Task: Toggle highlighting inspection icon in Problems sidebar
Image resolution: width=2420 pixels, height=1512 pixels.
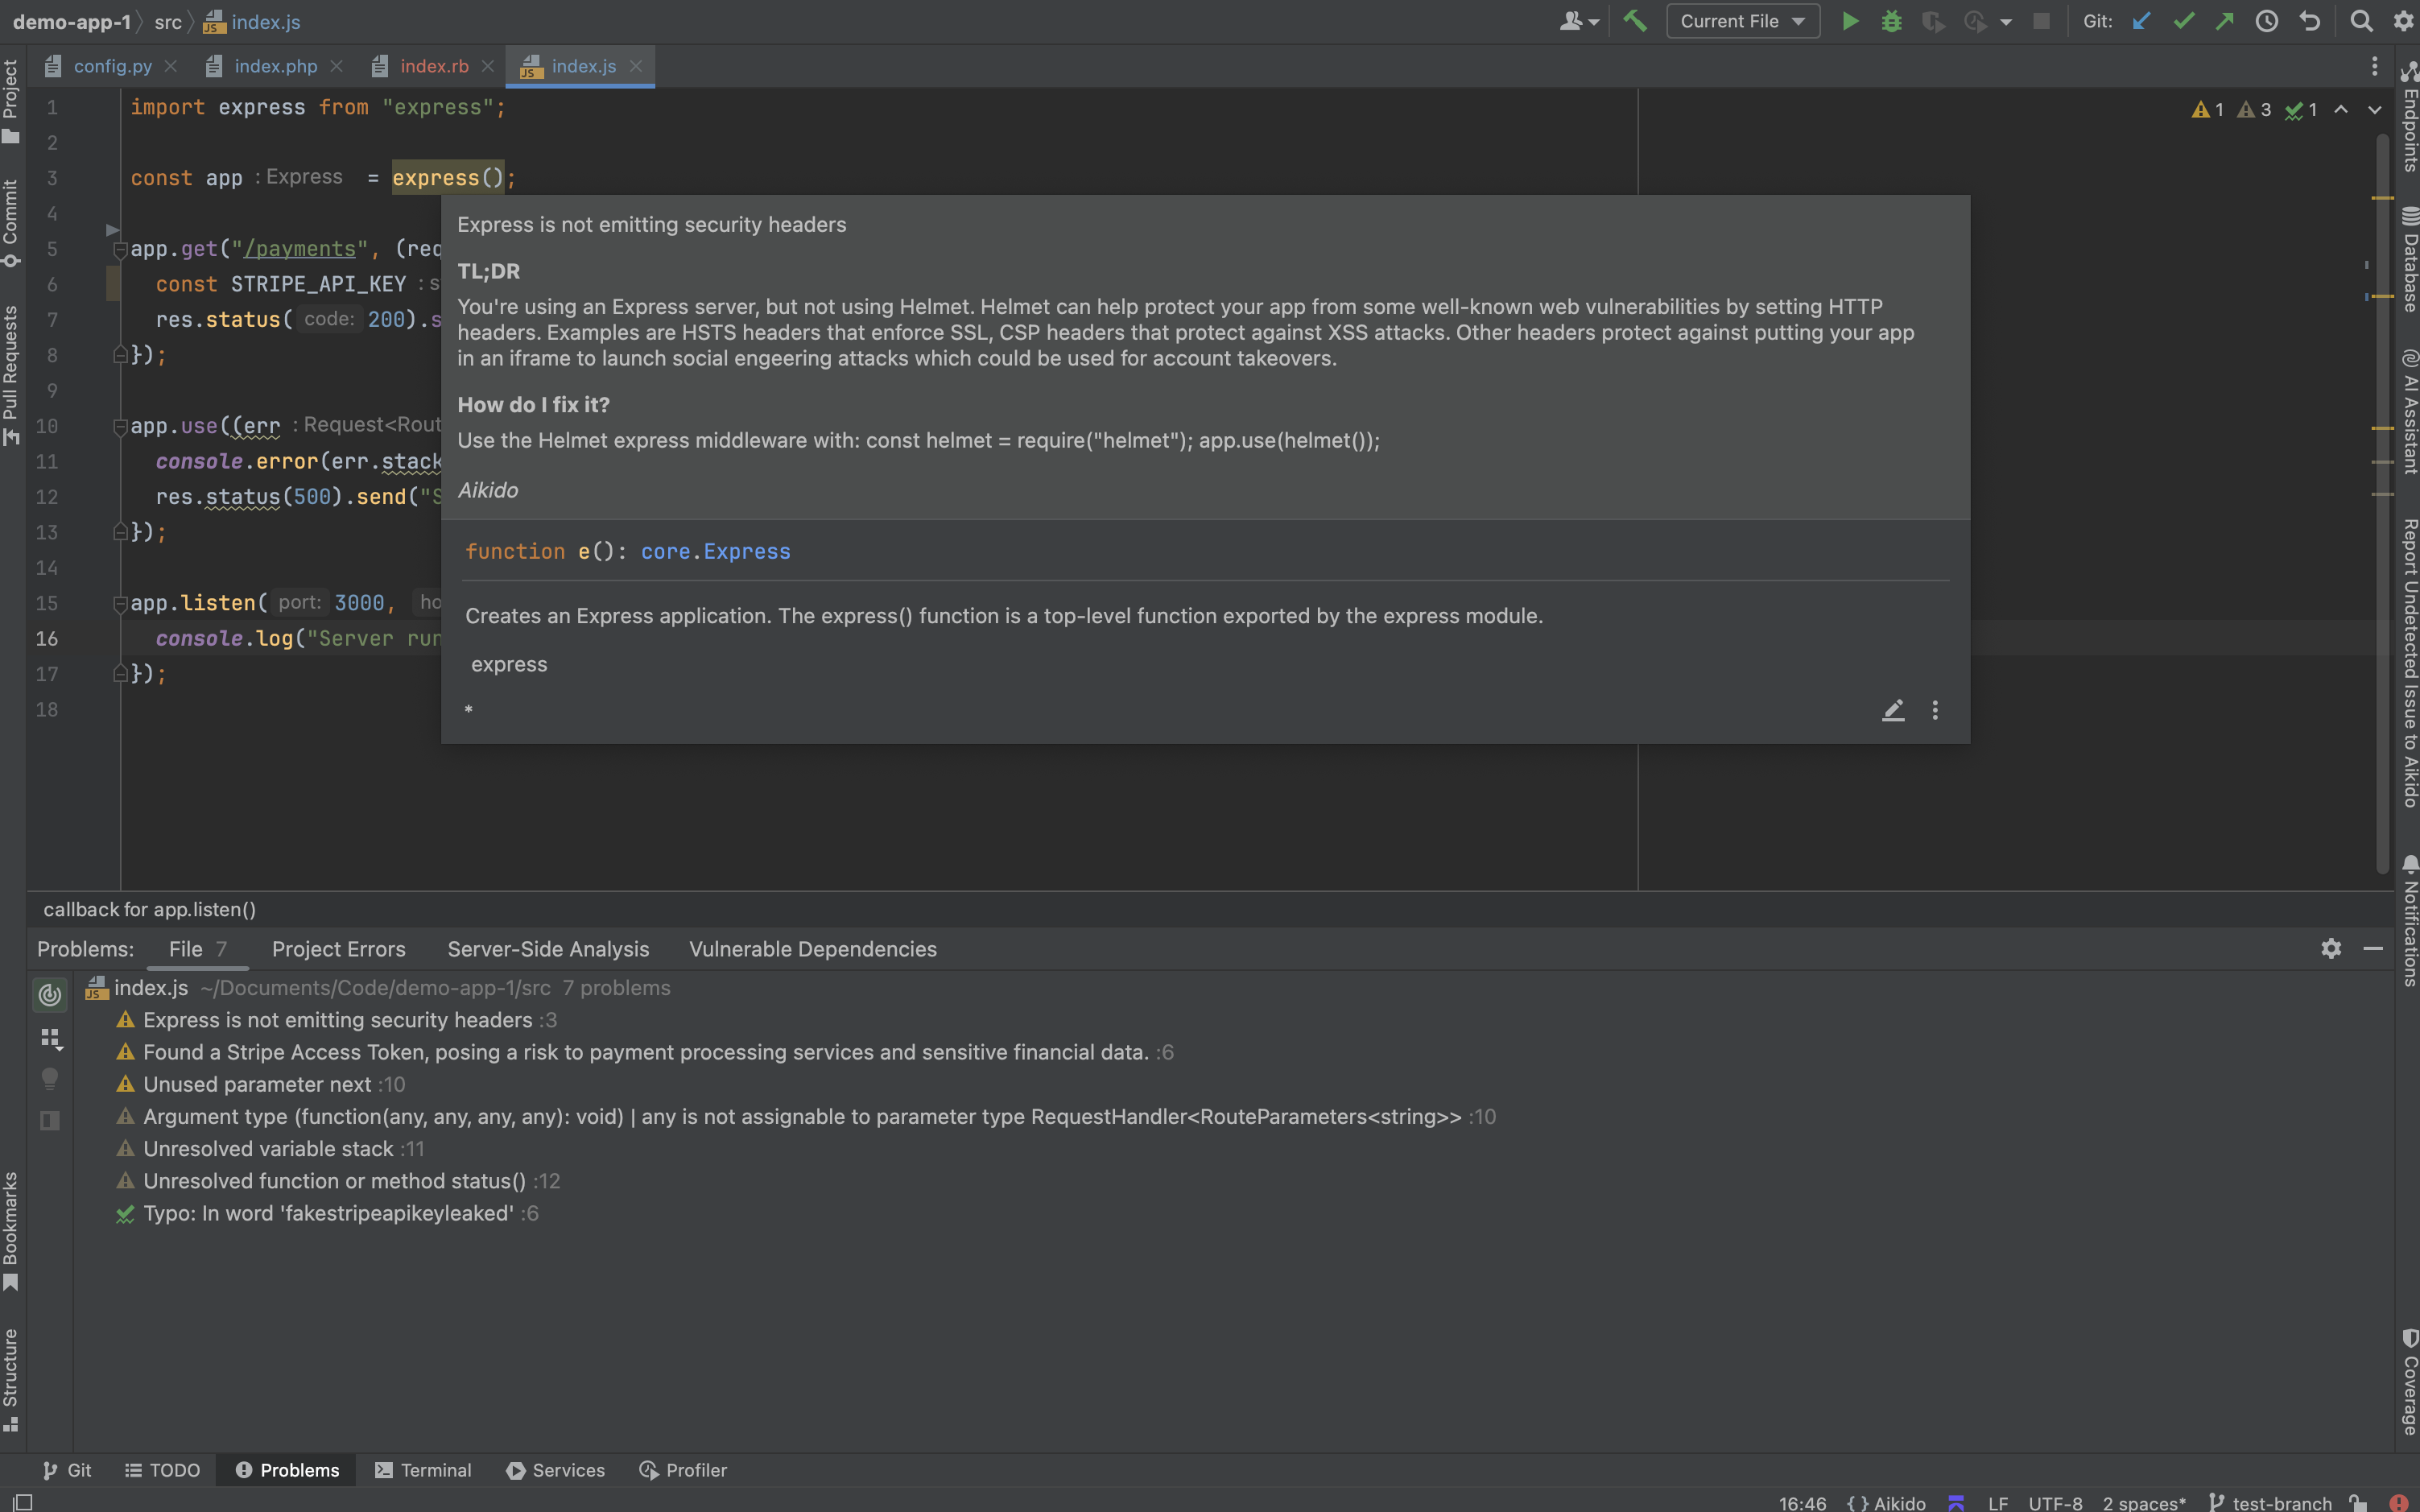Action: tap(50, 994)
